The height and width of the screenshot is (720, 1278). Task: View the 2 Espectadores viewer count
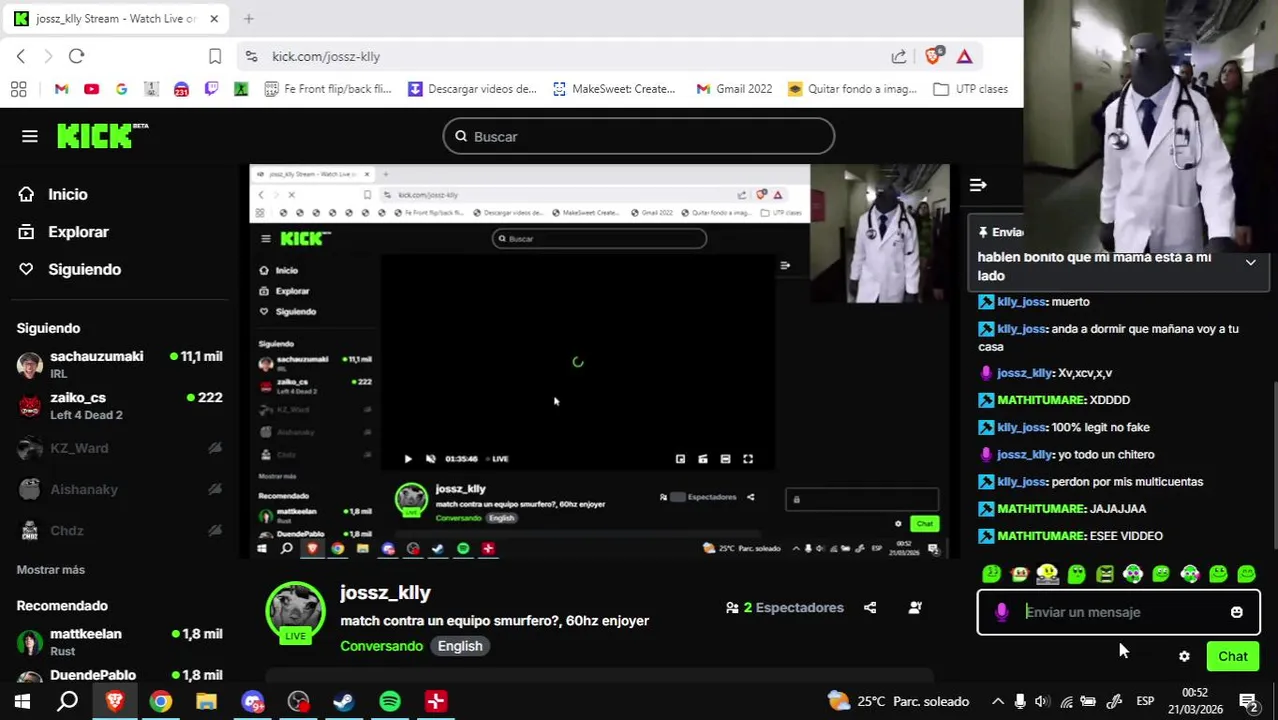click(x=785, y=607)
